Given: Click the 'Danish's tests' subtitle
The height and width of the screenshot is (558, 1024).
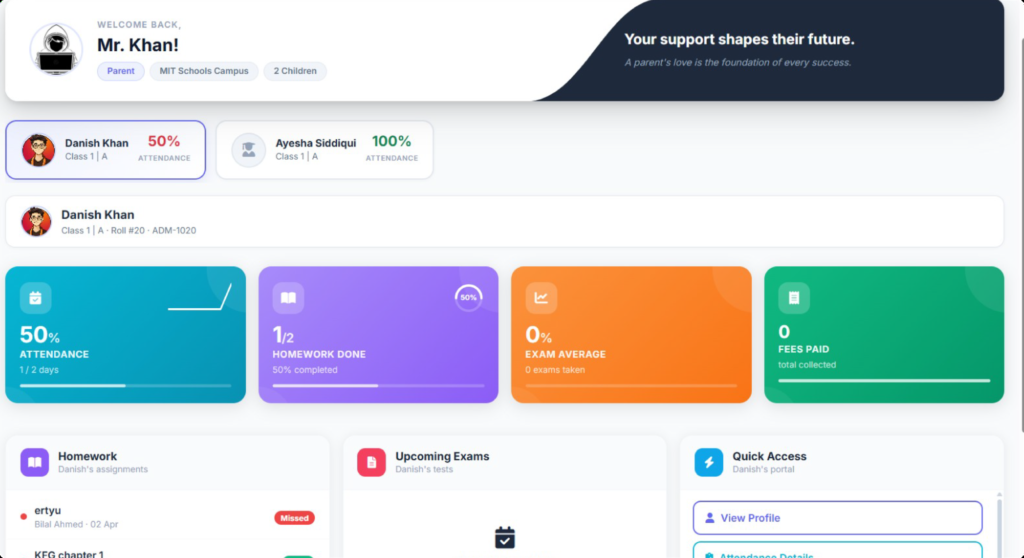Looking at the screenshot, I should [424, 469].
